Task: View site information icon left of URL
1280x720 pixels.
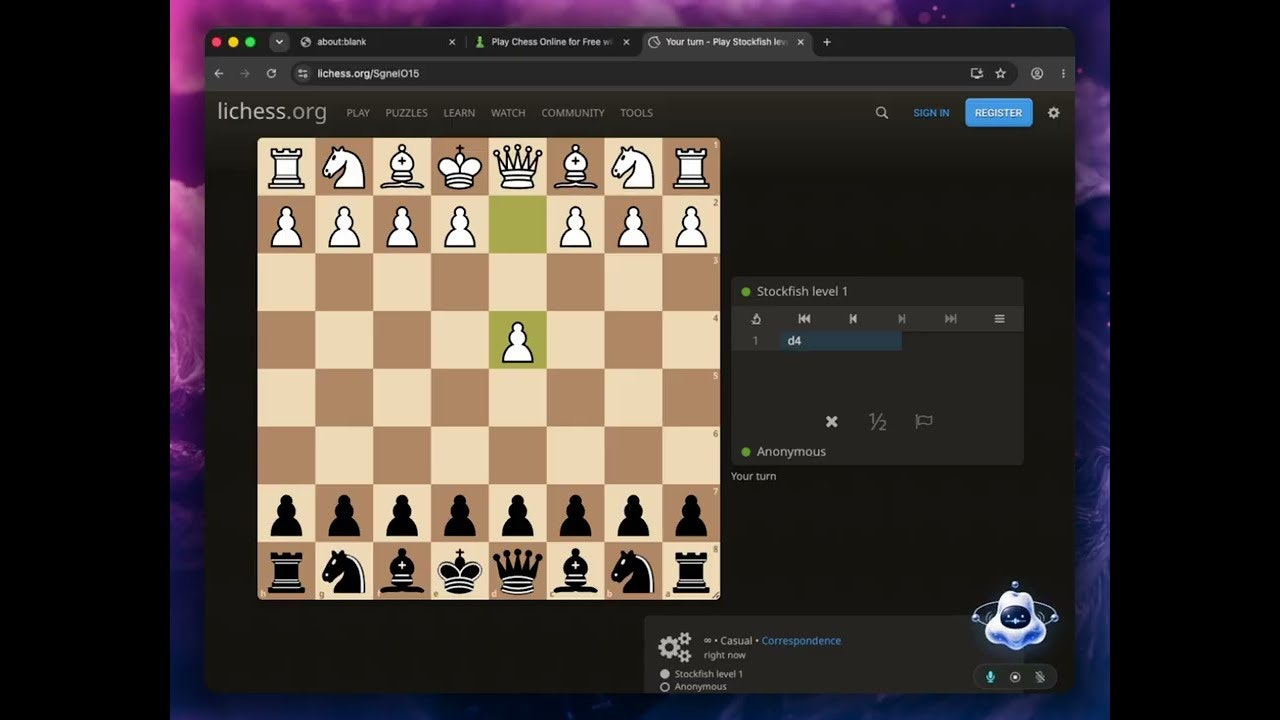Action: (x=303, y=73)
